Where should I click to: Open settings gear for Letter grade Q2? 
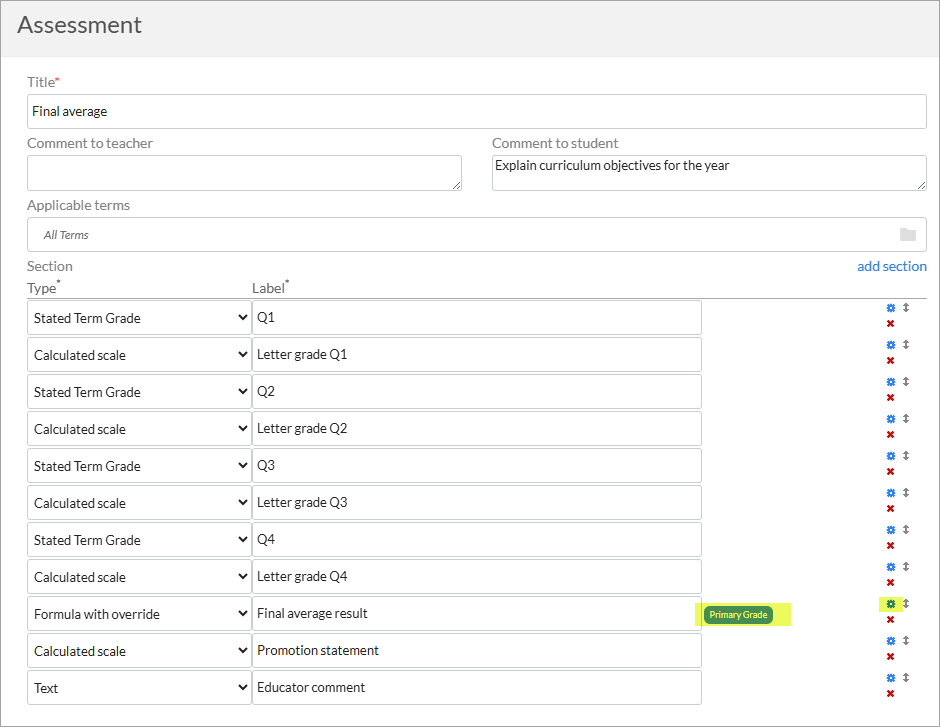(891, 419)
